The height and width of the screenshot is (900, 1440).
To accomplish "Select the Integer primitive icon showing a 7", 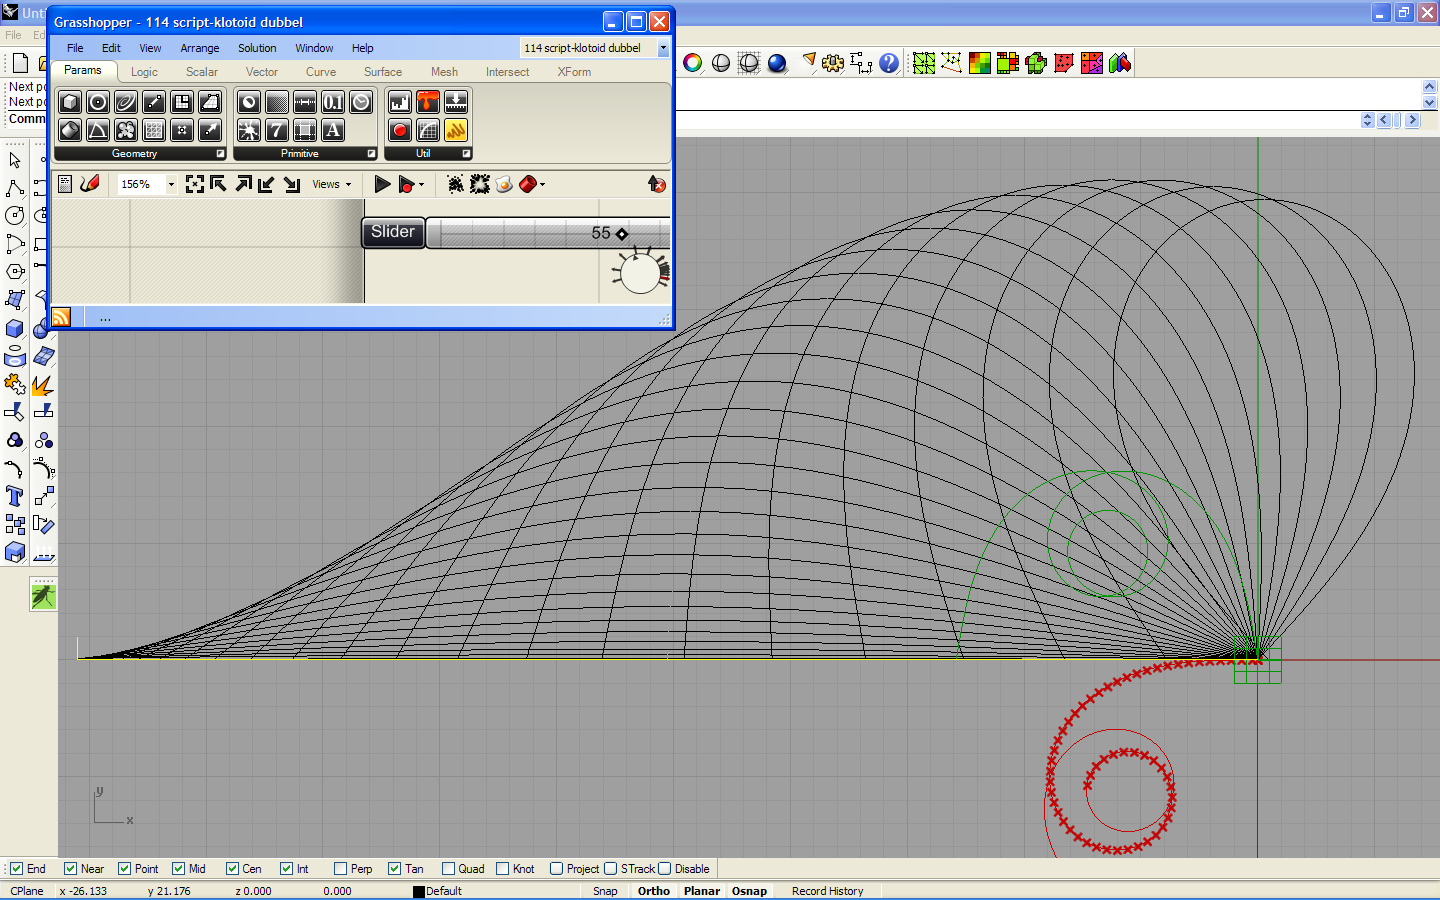I will pos(277,130).
